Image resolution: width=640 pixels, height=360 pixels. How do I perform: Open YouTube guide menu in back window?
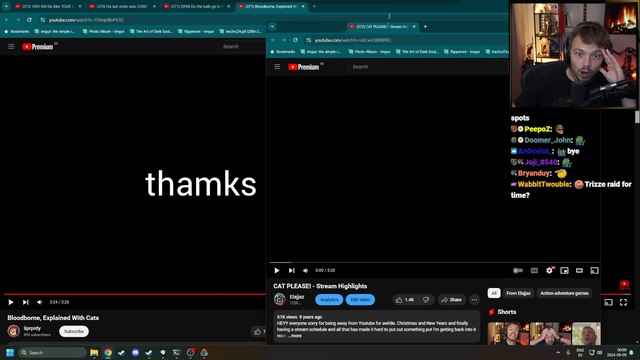pyautogui.click(x=11, y=47)
